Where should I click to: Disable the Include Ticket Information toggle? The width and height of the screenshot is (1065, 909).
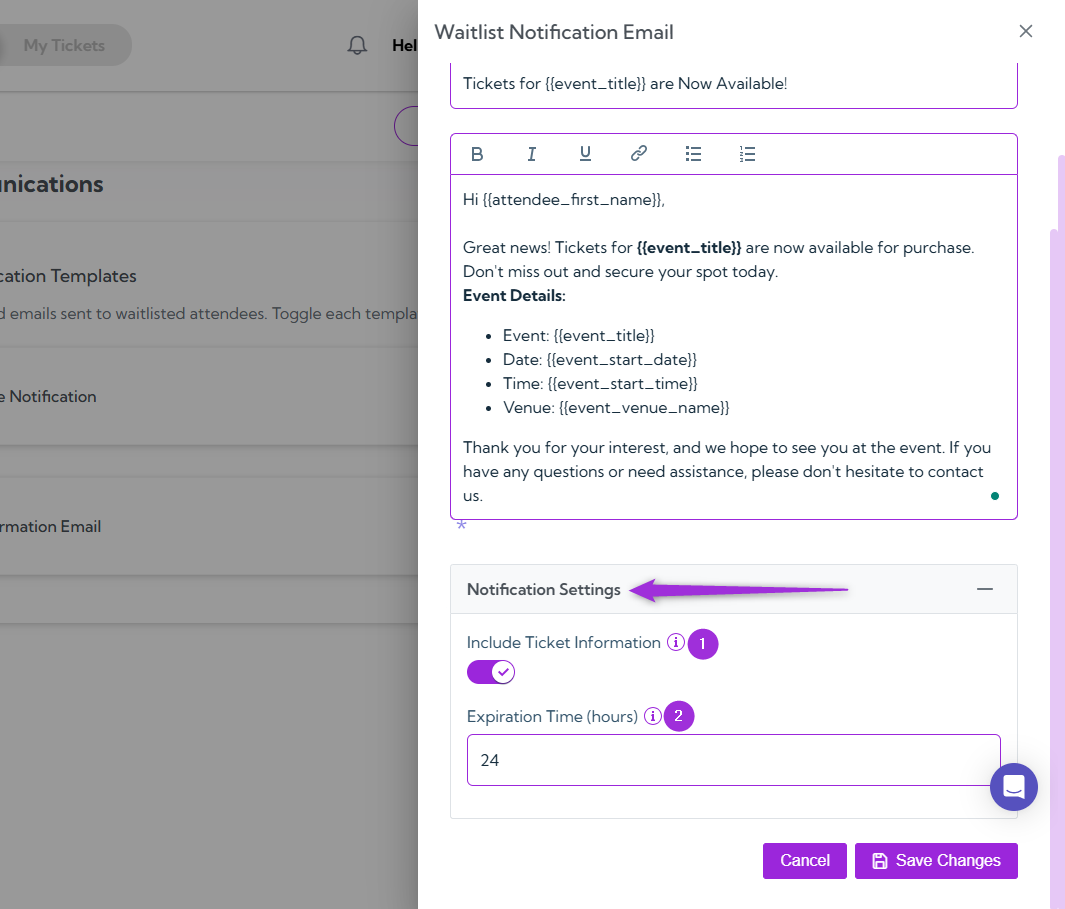coord(490,671)
